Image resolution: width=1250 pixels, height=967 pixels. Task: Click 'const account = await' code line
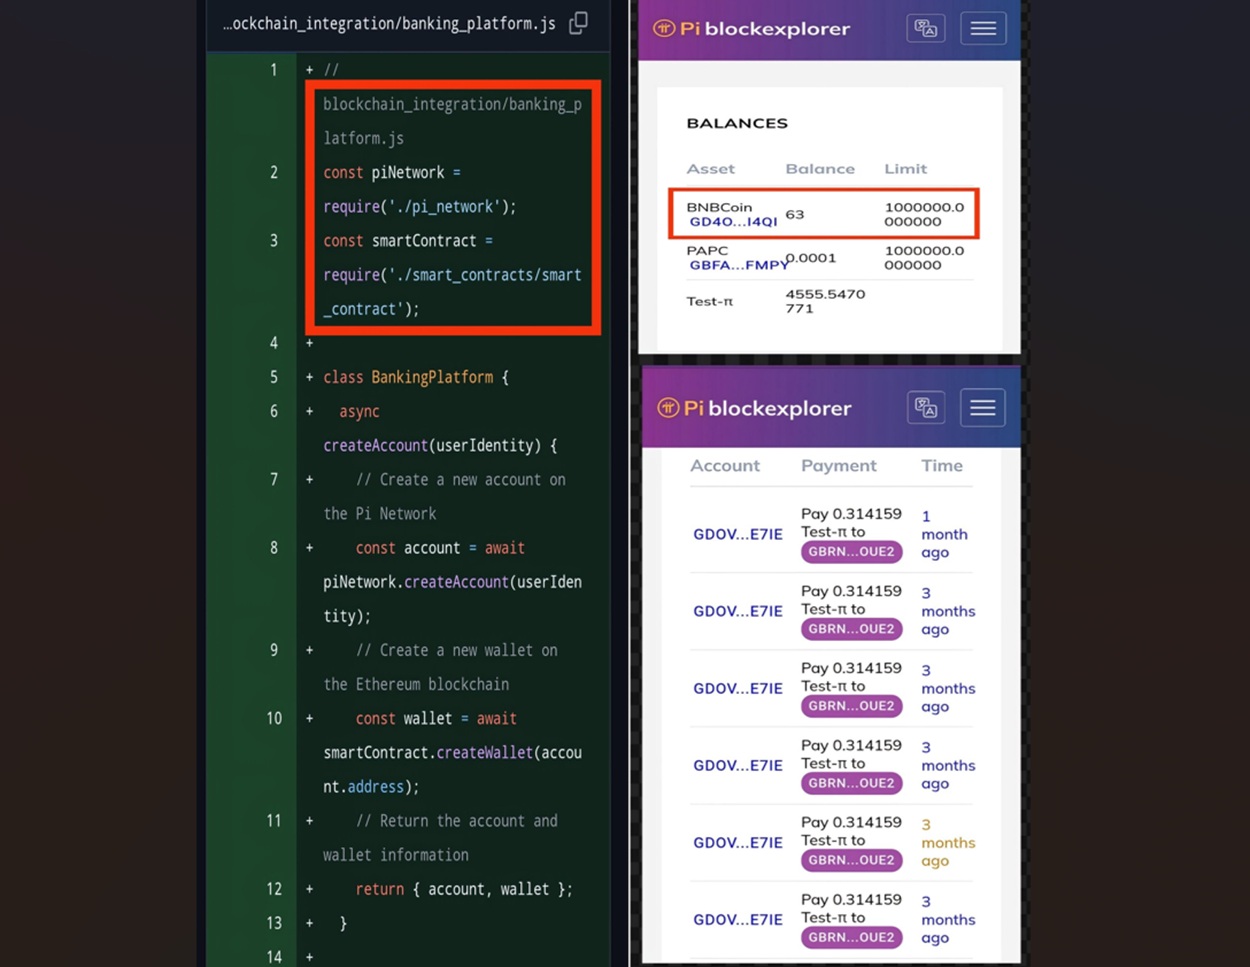pyautogui.click(x=440, y=547)
